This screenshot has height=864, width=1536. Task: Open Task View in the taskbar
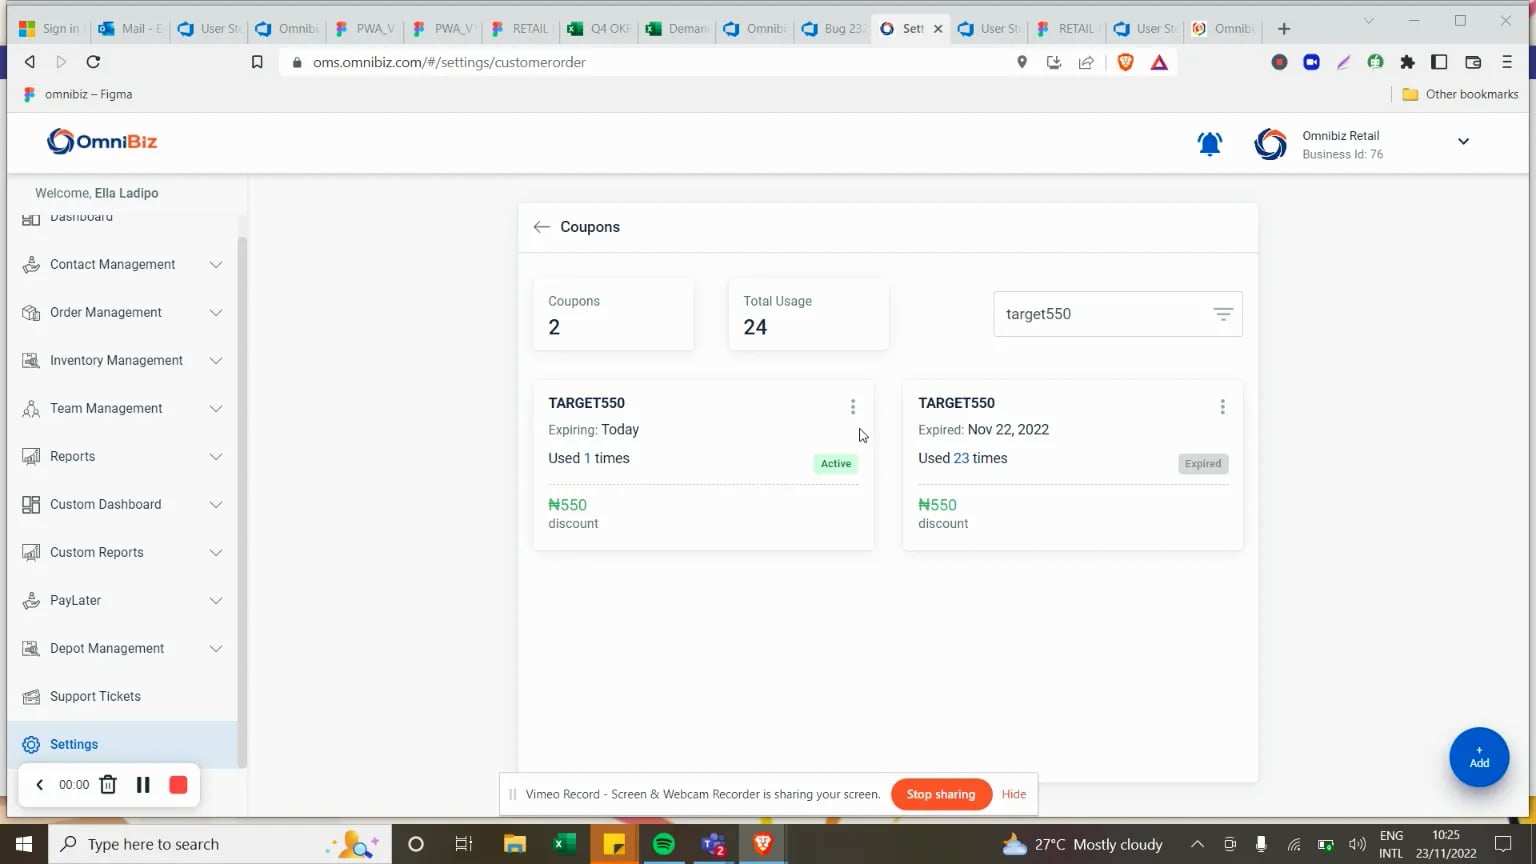click(463, 844)
